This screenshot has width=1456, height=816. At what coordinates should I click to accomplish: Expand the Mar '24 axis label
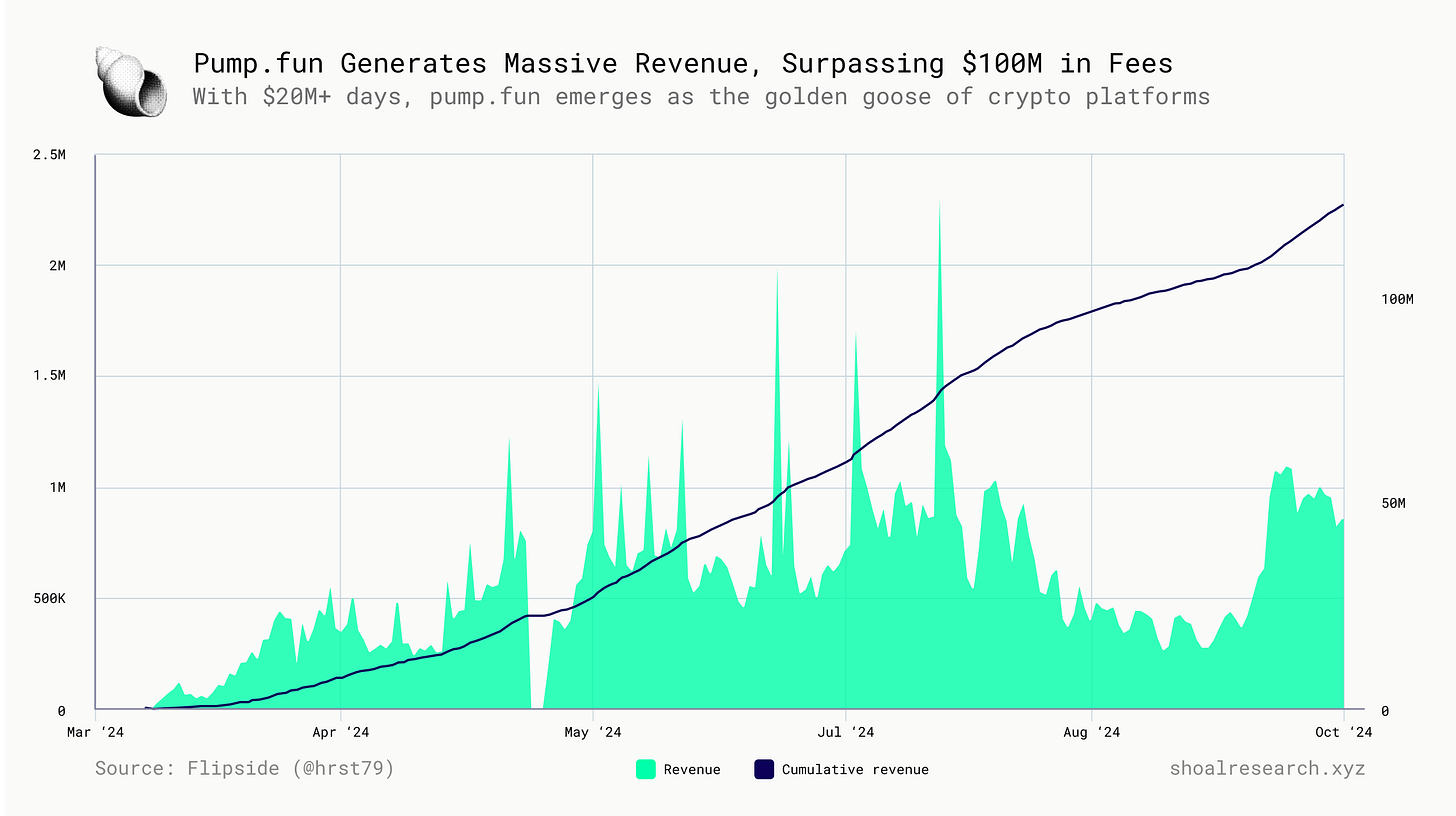94,732
